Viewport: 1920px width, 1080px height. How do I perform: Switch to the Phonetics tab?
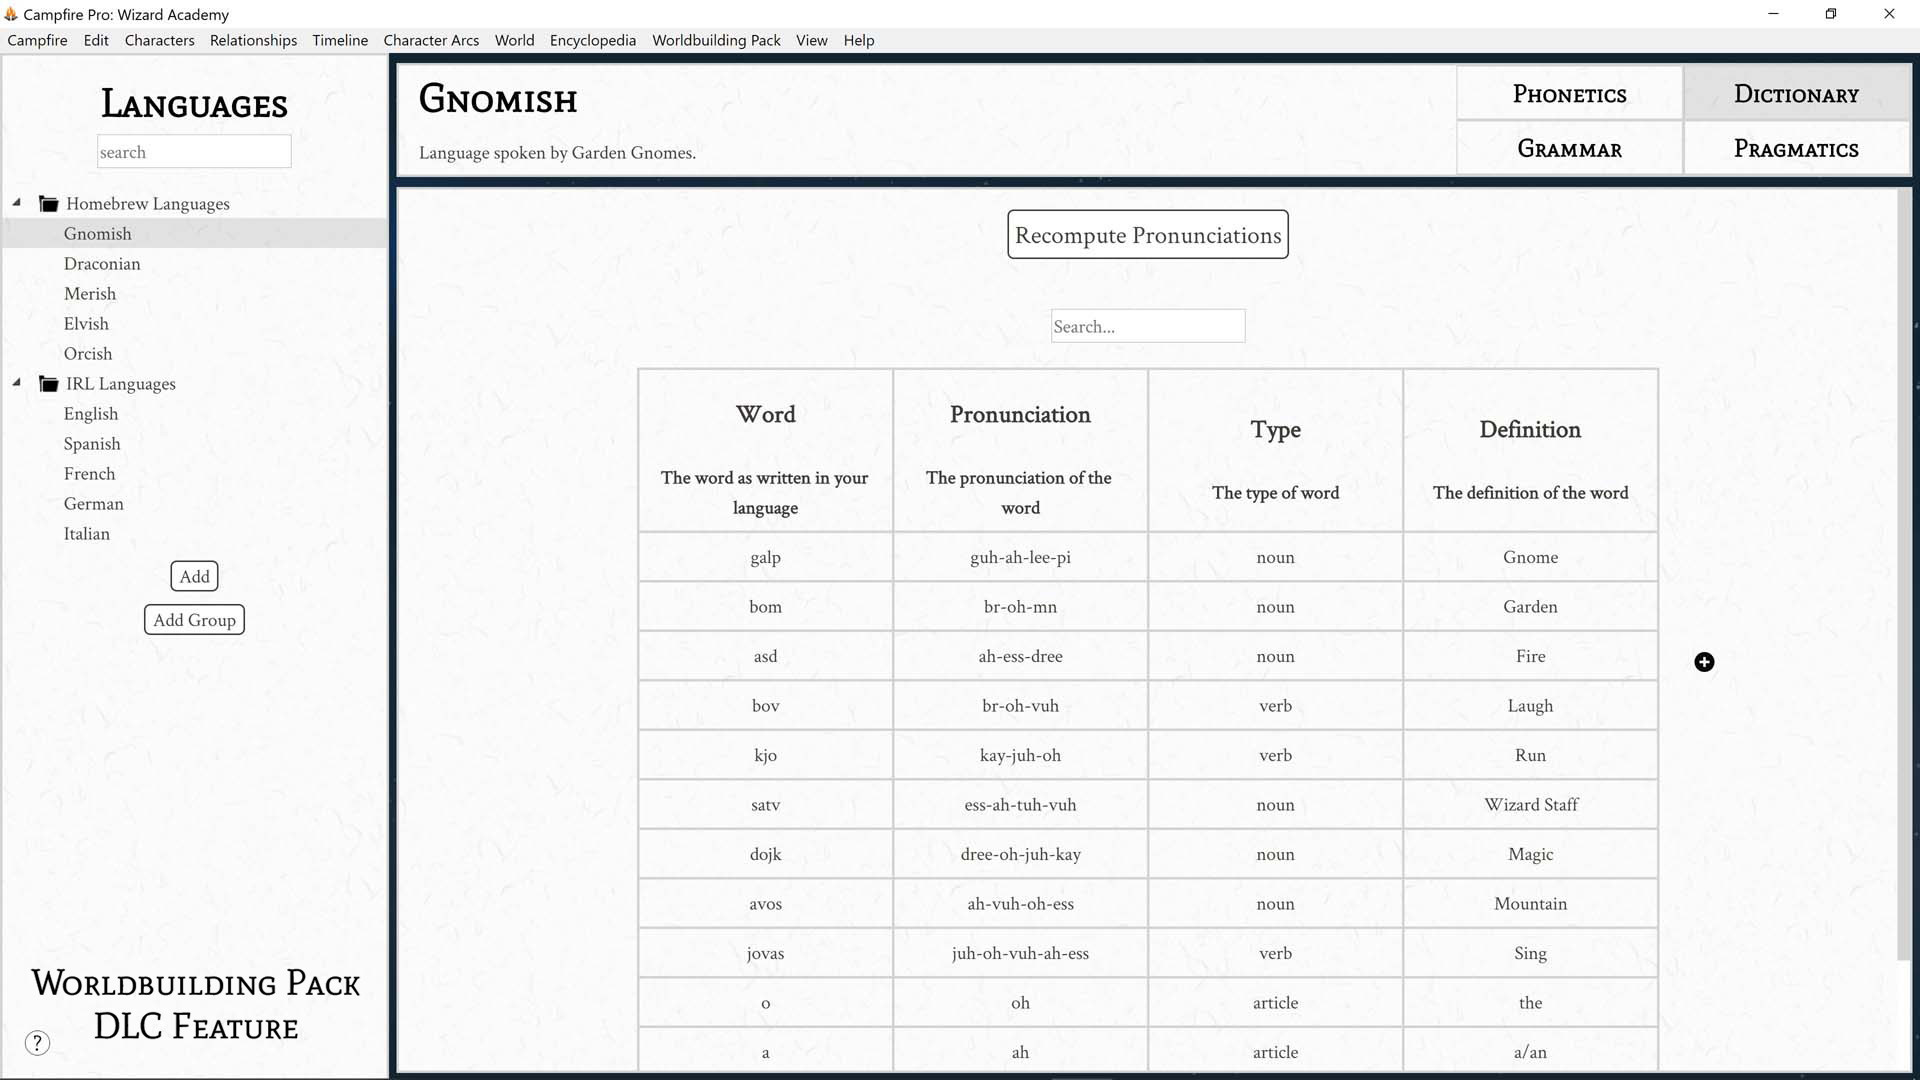pos(1568,93)
